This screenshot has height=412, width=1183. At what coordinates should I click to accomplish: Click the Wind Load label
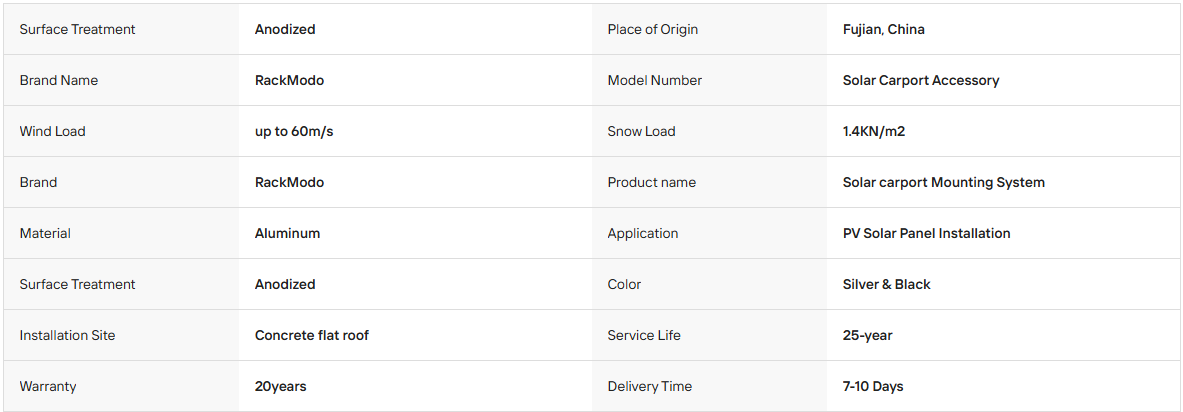point(53,131)
